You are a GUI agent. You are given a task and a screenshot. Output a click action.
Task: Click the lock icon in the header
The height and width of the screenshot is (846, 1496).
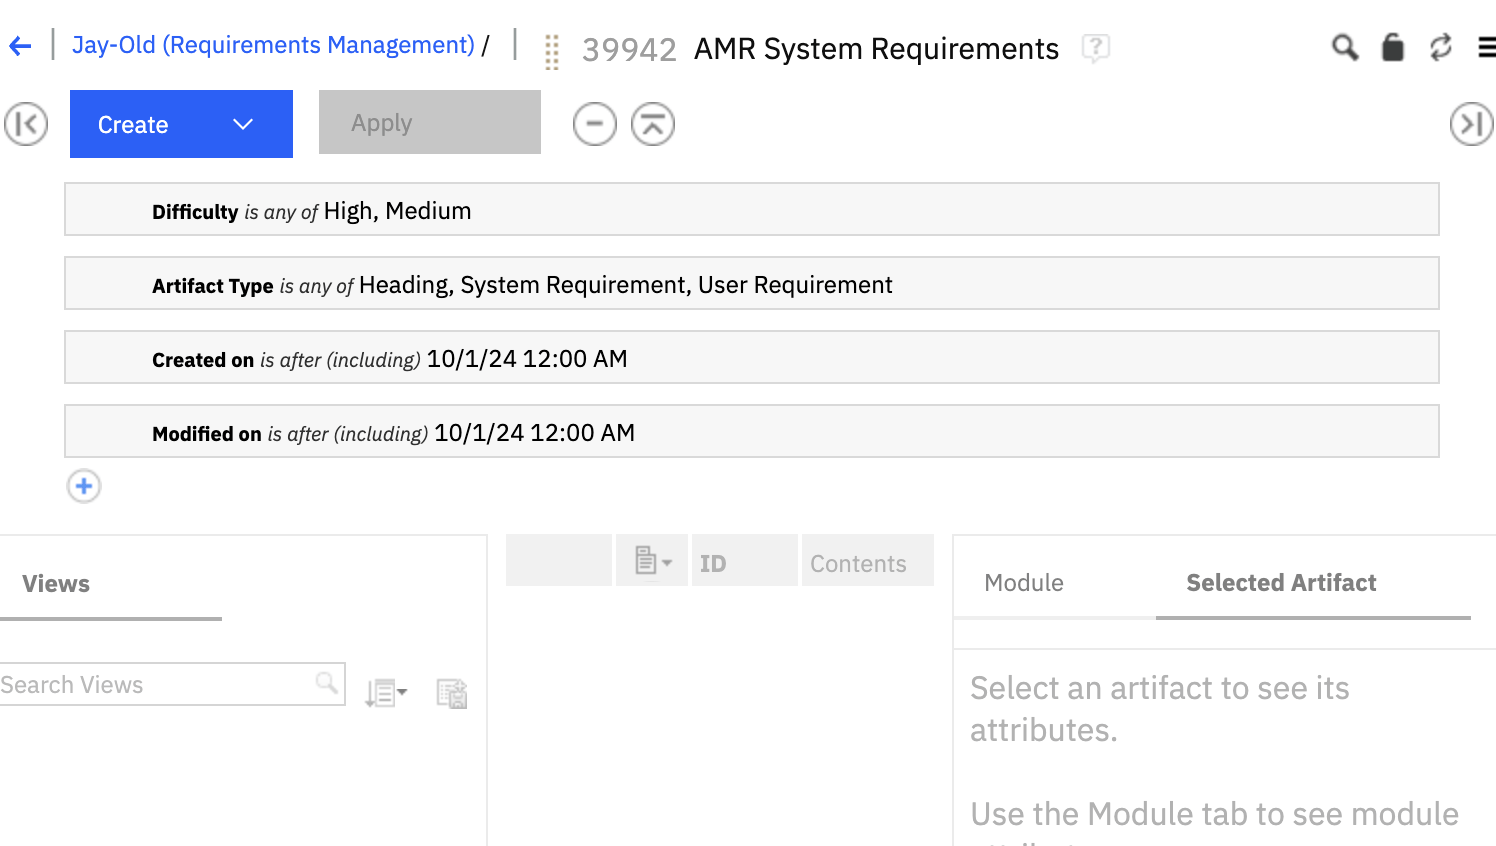pos(1392,47)
